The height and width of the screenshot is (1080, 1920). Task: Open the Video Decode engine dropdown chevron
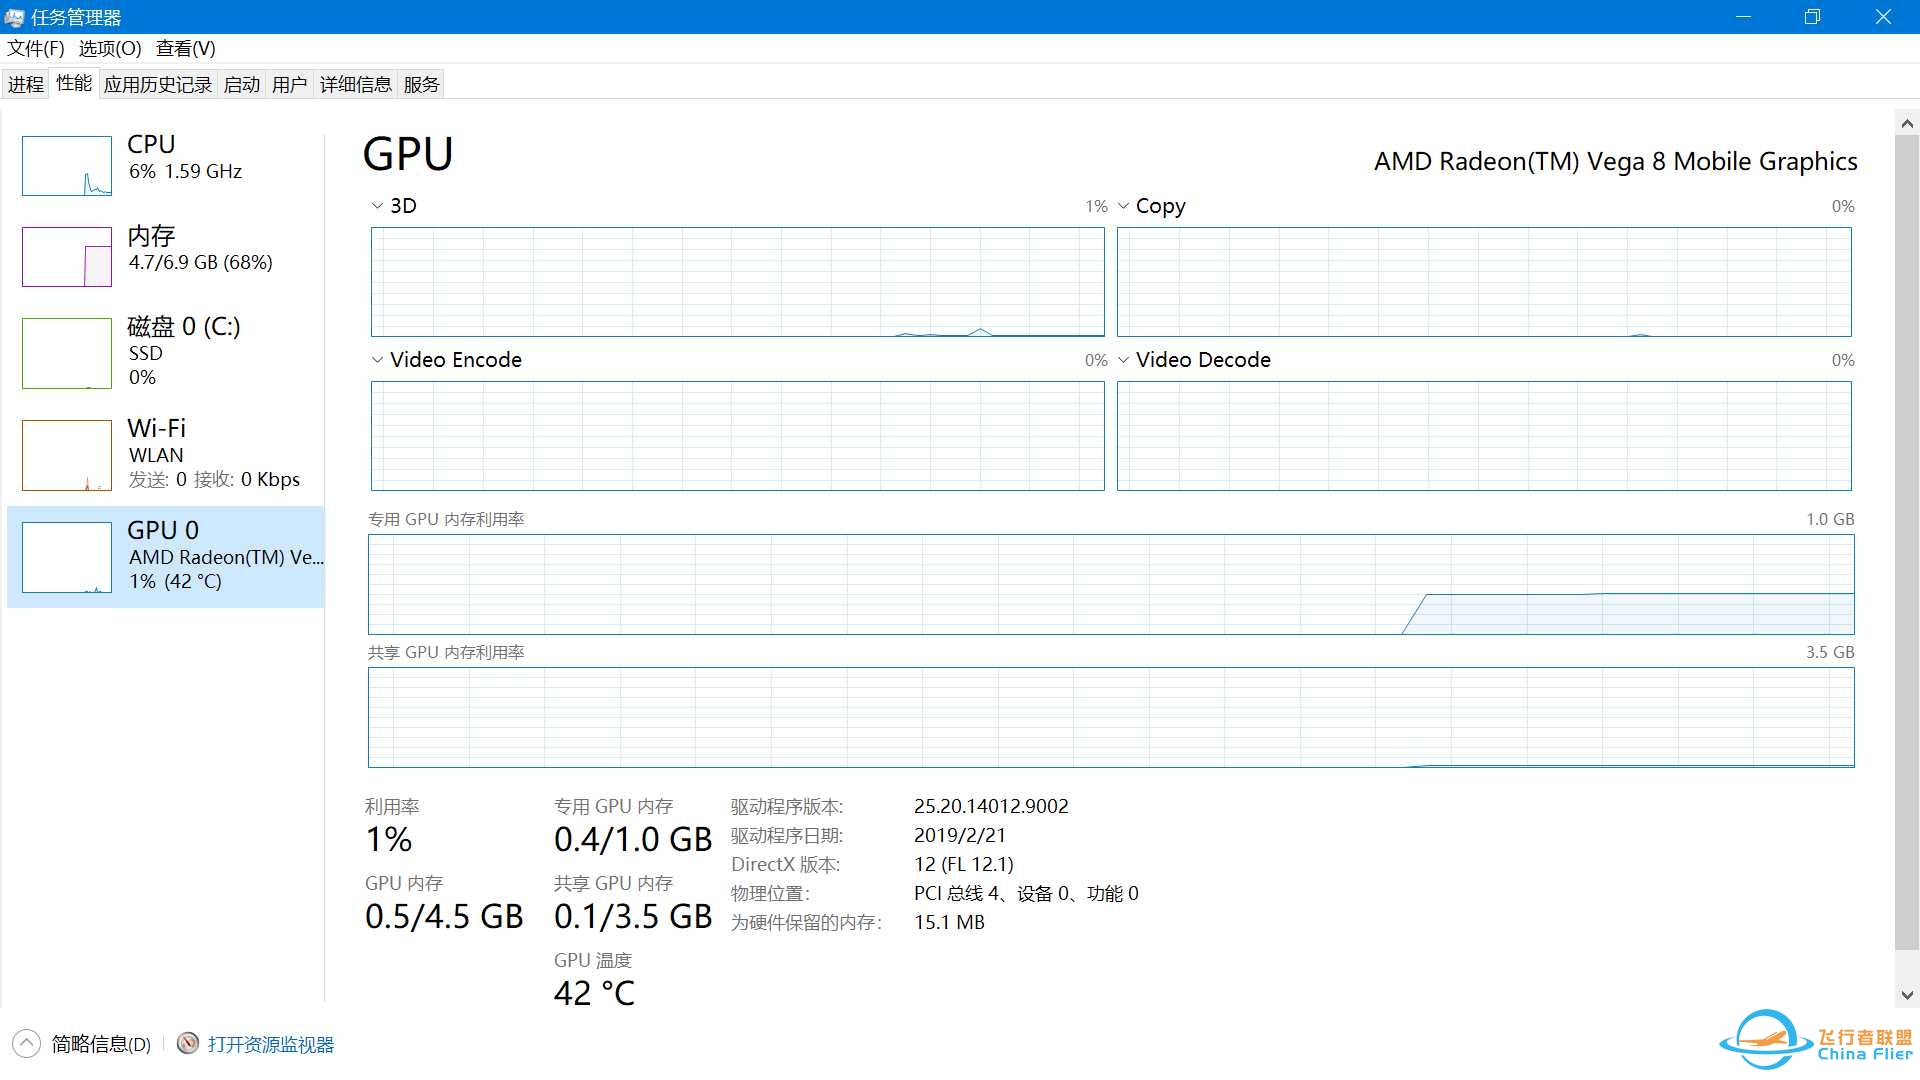click(x=1123, y=360)
